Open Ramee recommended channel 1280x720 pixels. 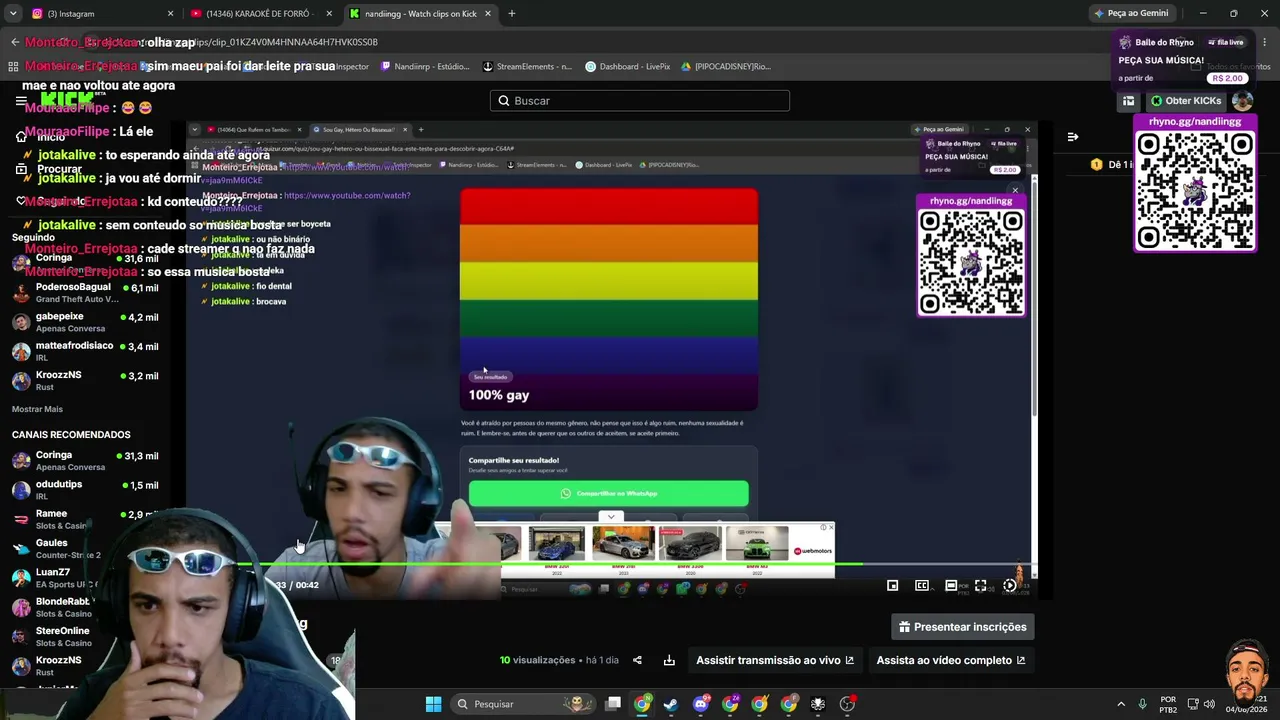click(x=85, y=519)
